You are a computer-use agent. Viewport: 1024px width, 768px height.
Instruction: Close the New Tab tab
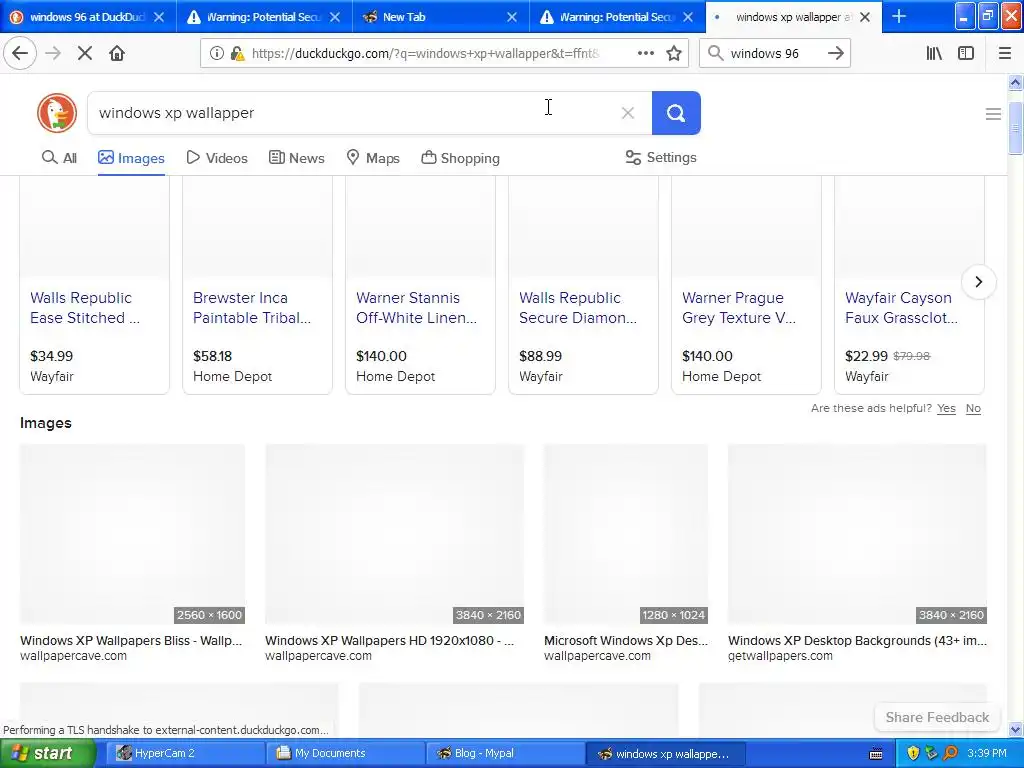coord(511,17)
